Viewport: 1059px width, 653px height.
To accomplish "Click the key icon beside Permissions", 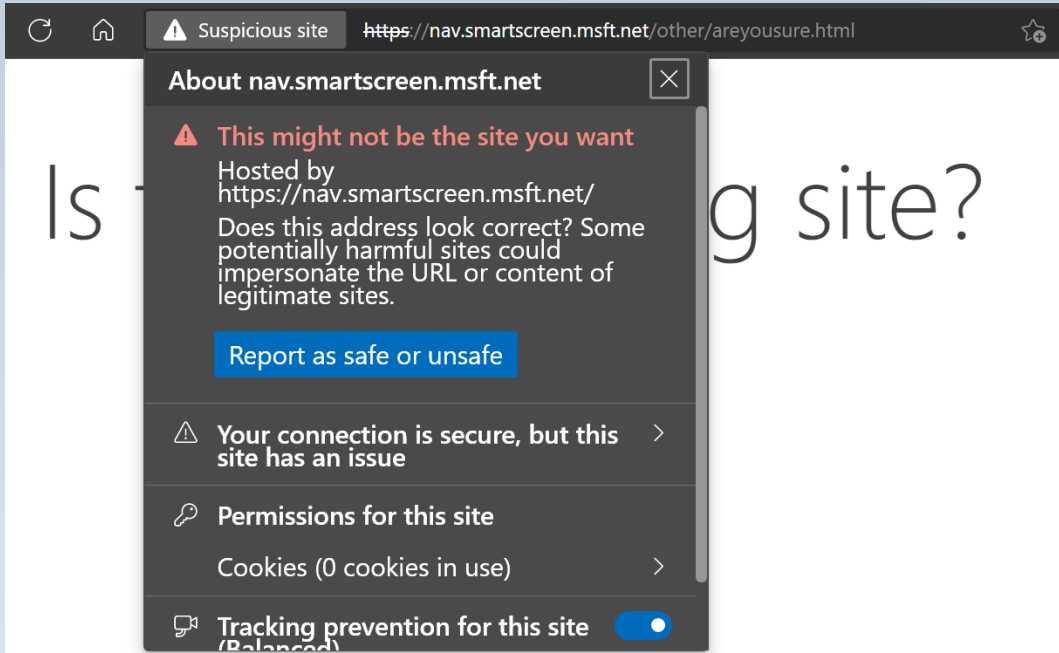I will click(185, 514).
